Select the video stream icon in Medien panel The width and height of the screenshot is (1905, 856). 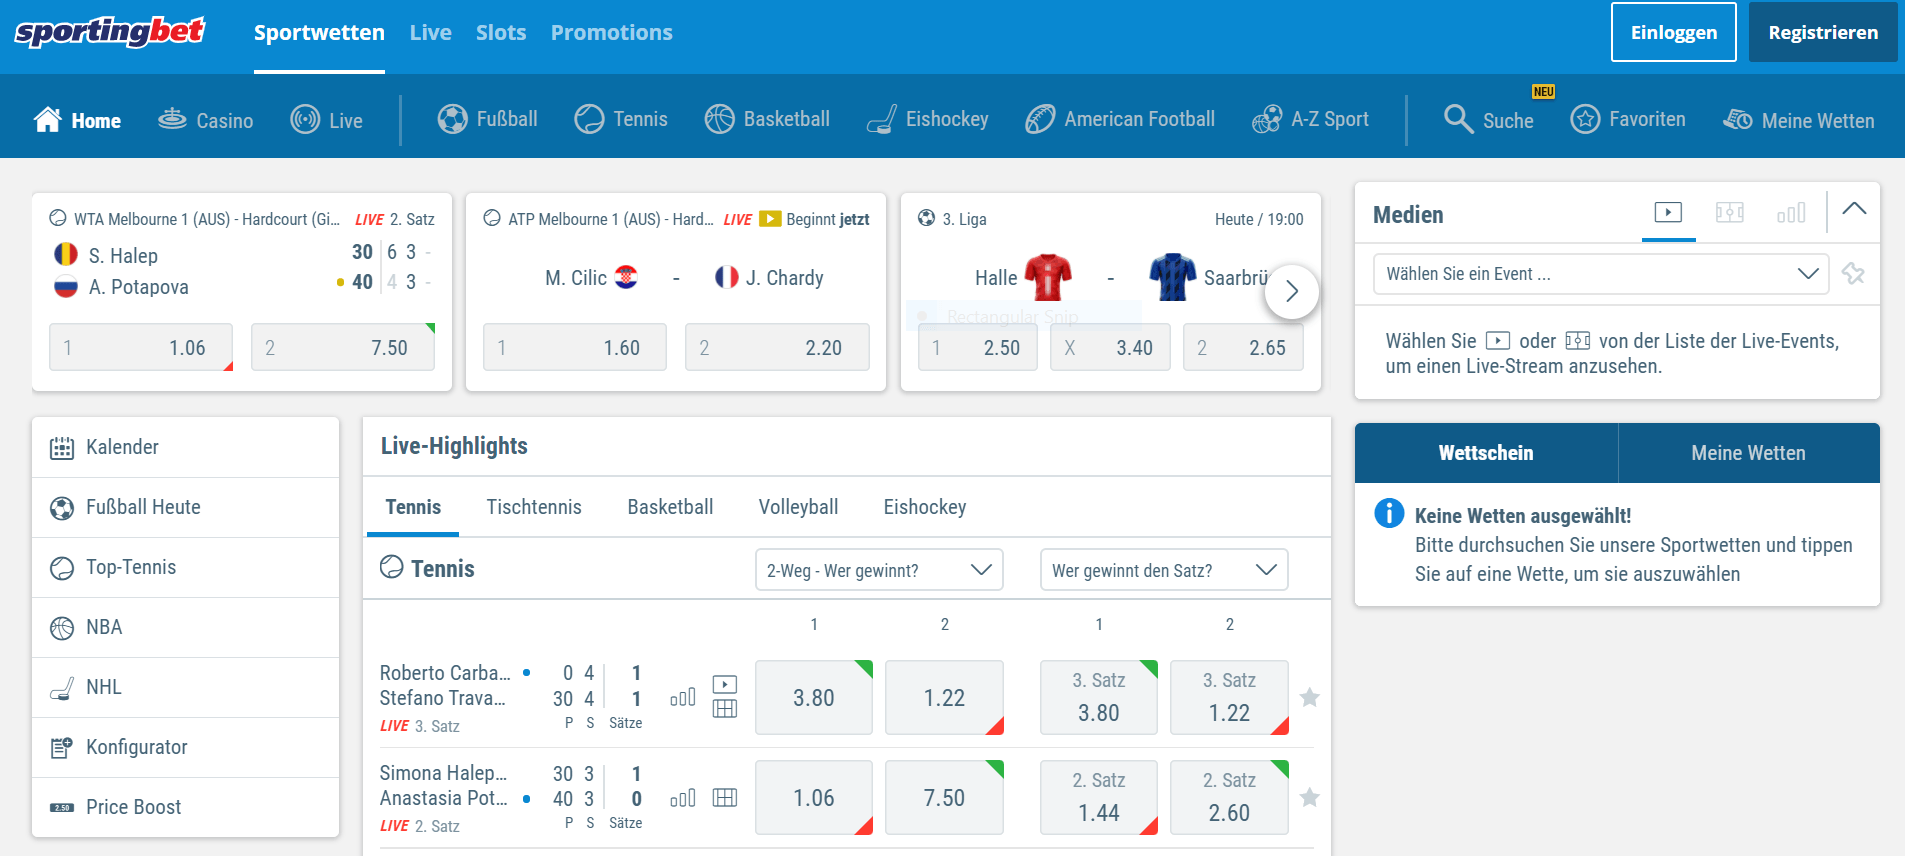tap(1668, 212)
